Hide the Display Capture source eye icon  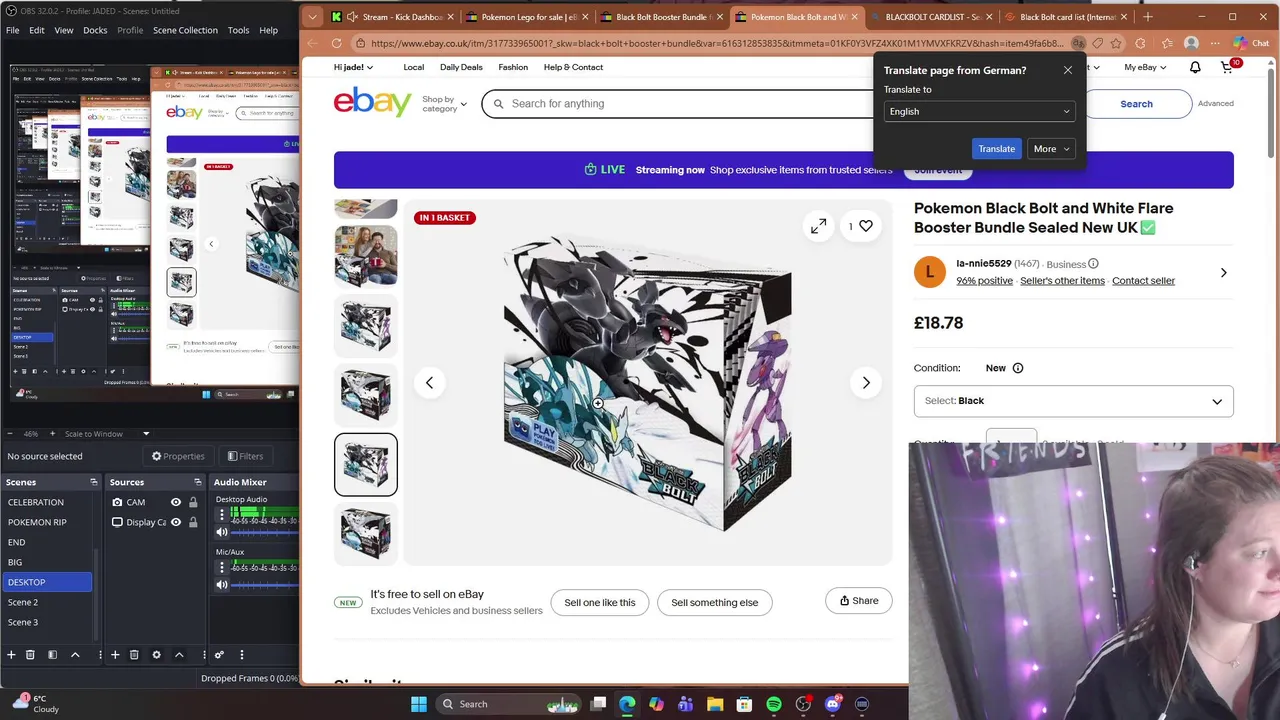[x=176, y=522]
